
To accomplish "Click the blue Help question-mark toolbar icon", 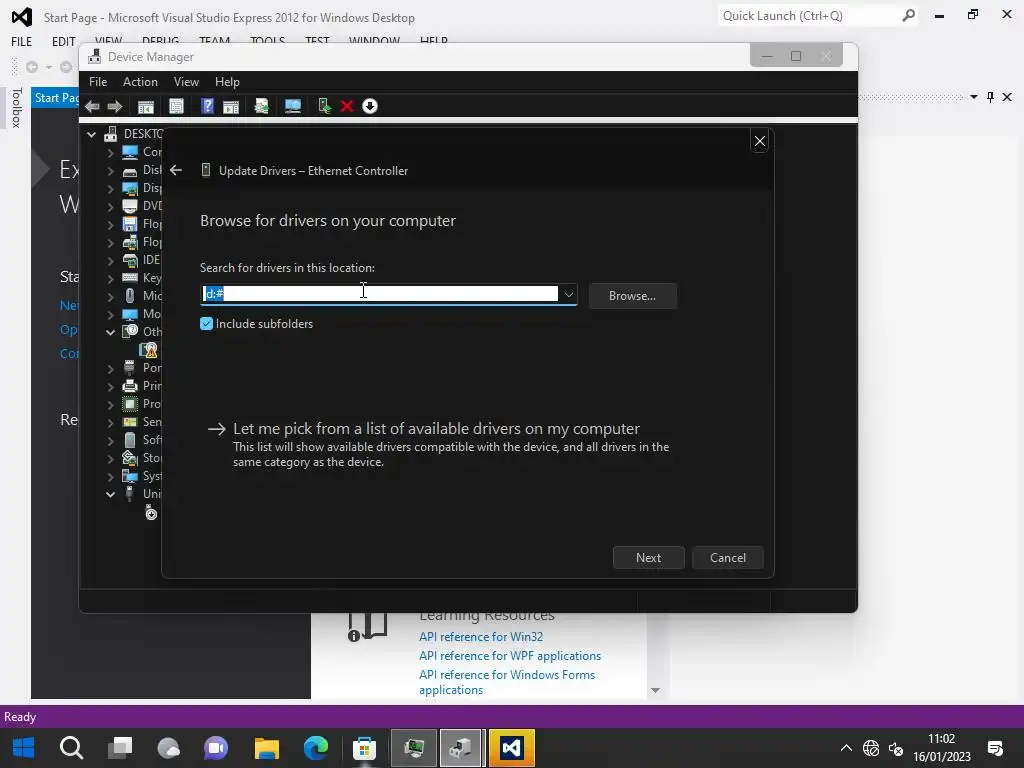I will click(x=207, y=106).
